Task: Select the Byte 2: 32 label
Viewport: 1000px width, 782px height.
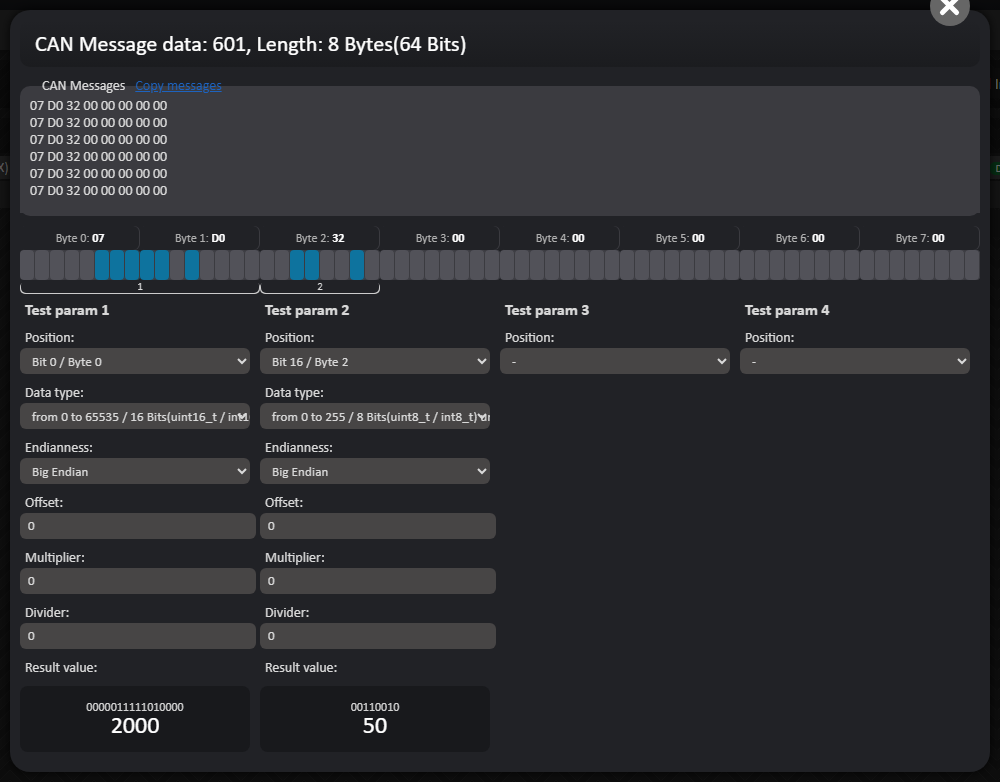Action: pos(320,238)
